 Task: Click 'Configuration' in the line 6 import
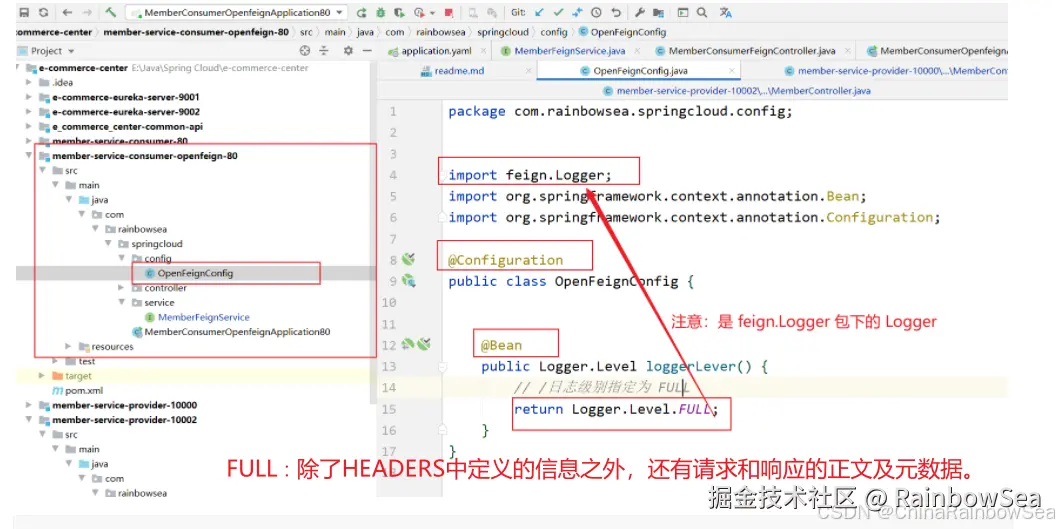tap(879, 218)
